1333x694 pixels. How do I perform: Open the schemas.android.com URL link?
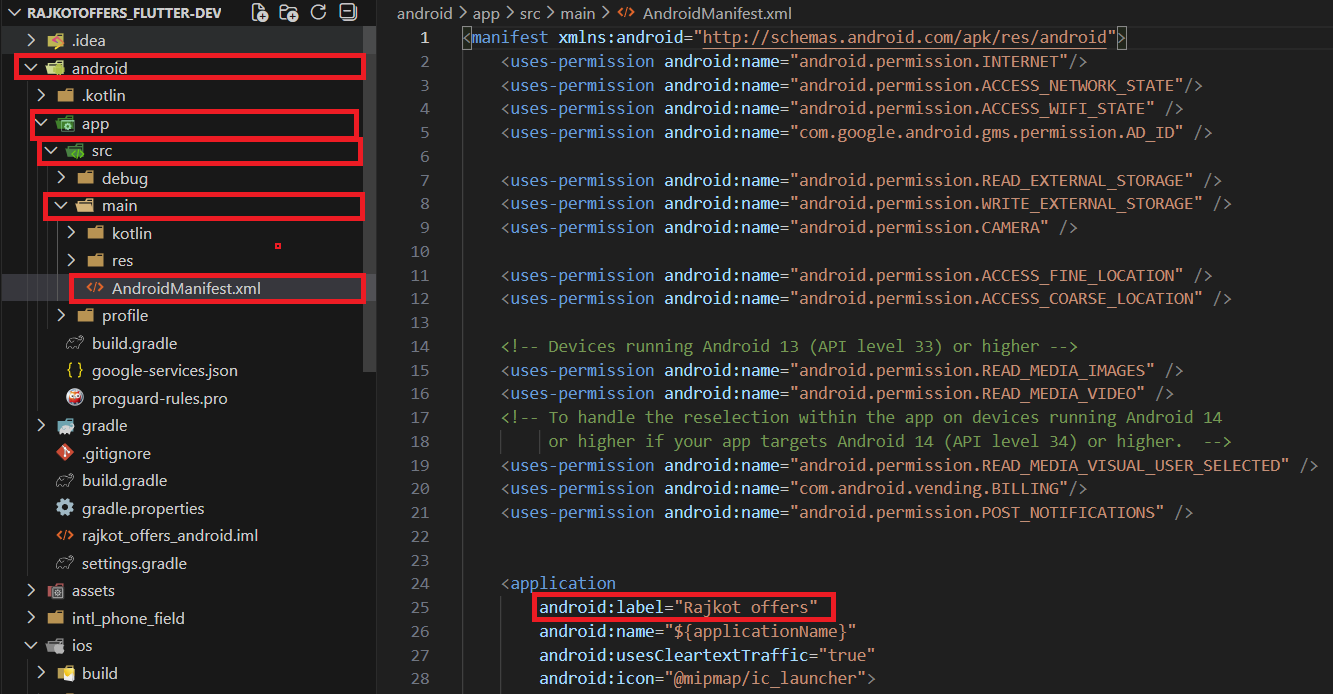pyautogui.click(x=909, y=38)
